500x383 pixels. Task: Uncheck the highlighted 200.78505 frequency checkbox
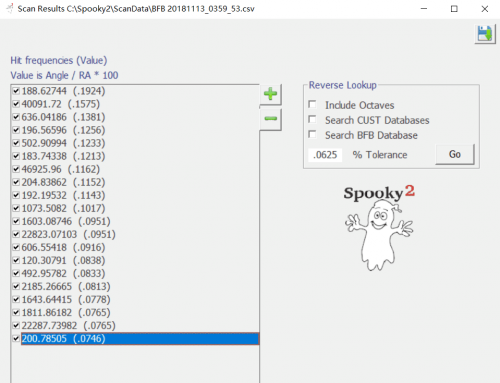(16, 338)
